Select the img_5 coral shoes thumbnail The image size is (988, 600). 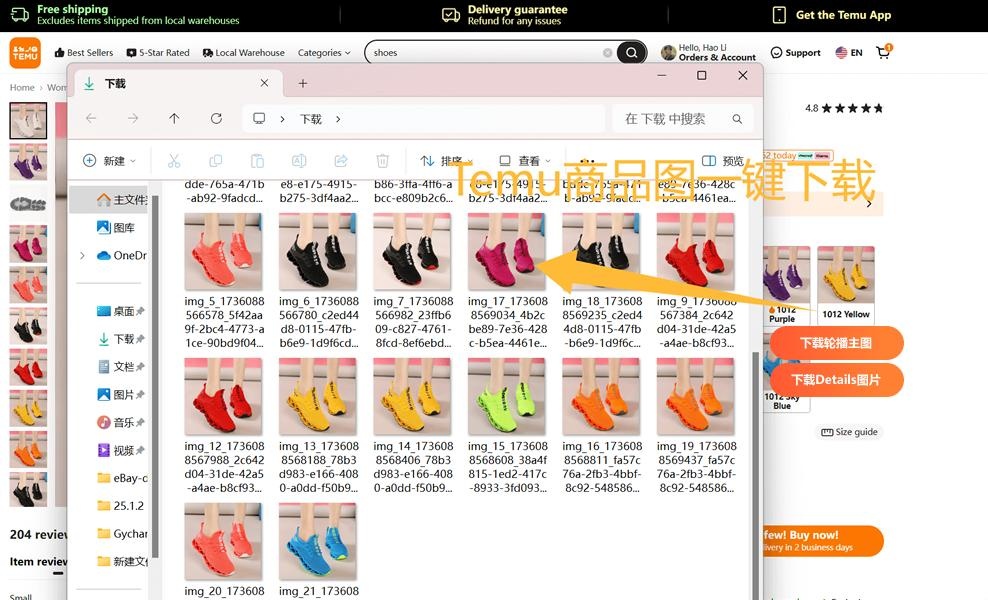[x=223, y=251]
